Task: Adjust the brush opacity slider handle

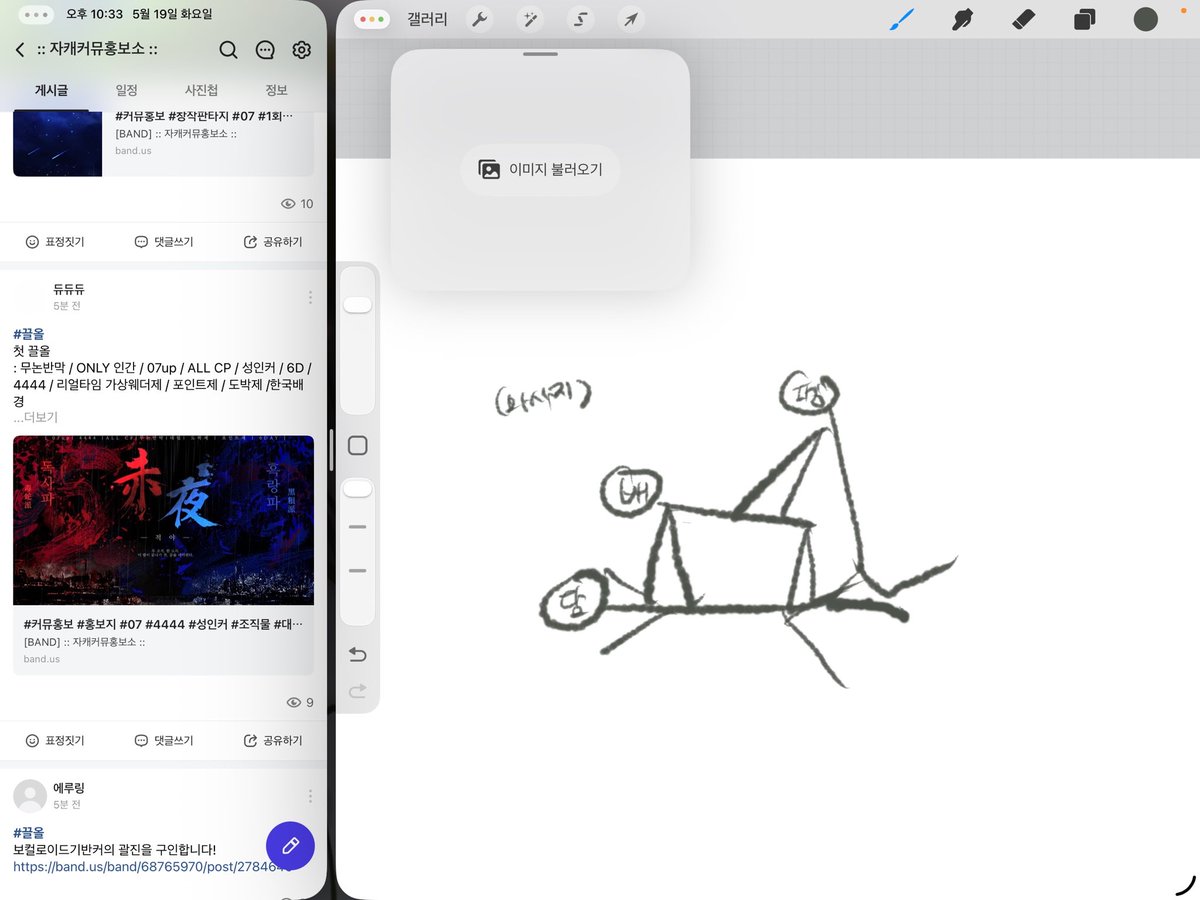Action: pyautogui.click(x=358, y=489)
